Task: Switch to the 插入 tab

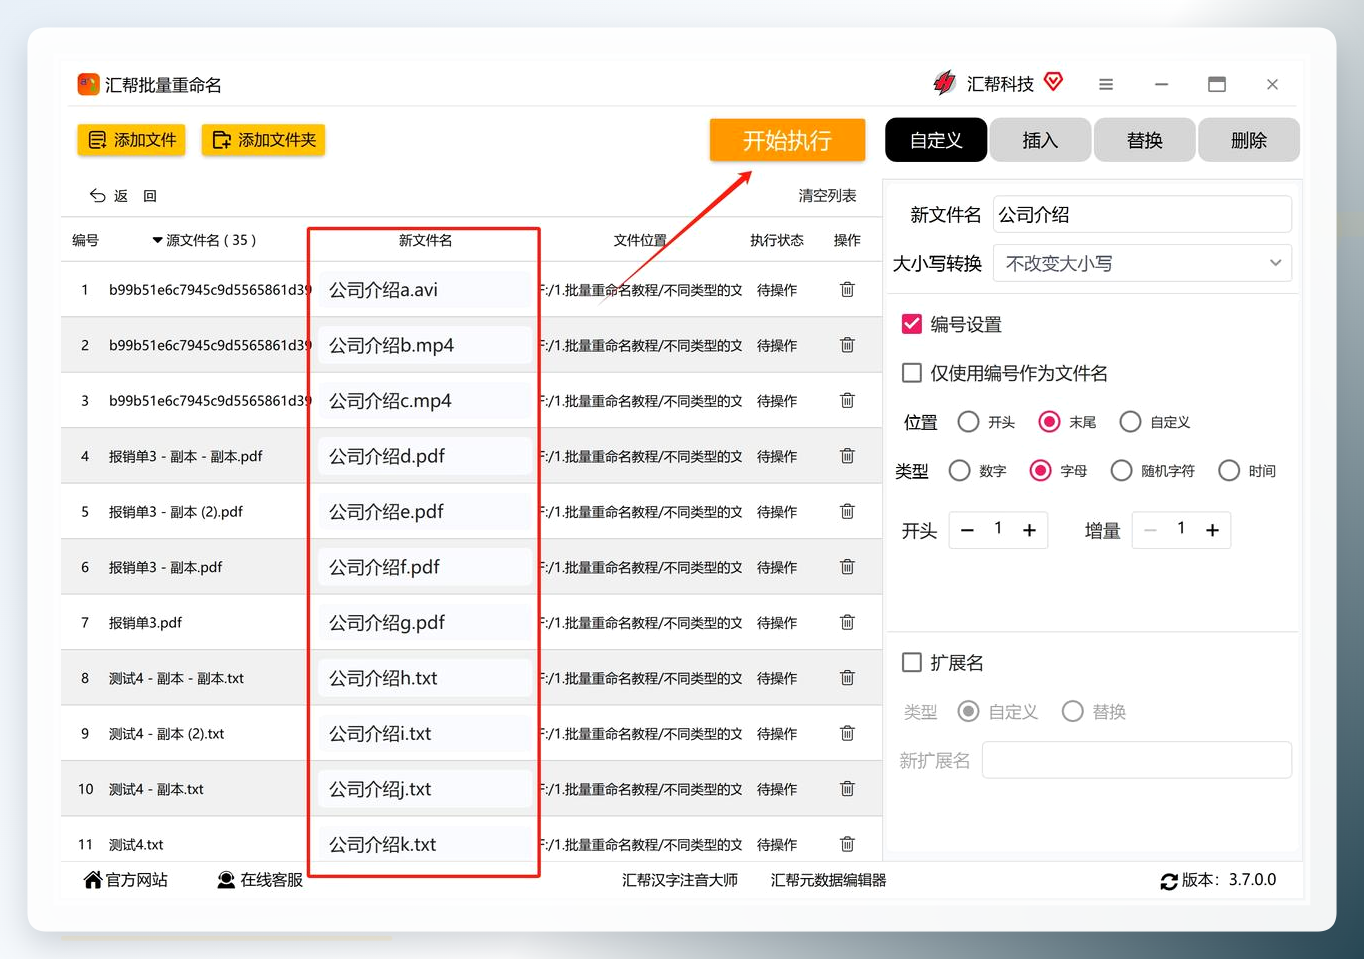Action: pos(1040,140)
